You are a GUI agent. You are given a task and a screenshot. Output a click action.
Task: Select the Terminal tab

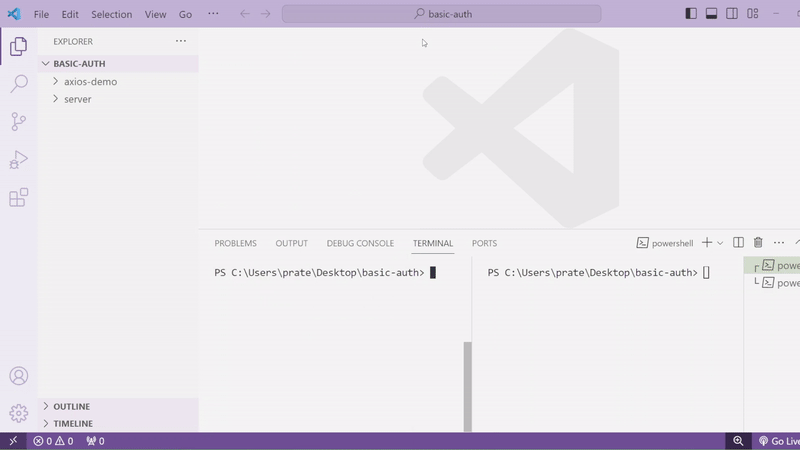click(433, 243)
